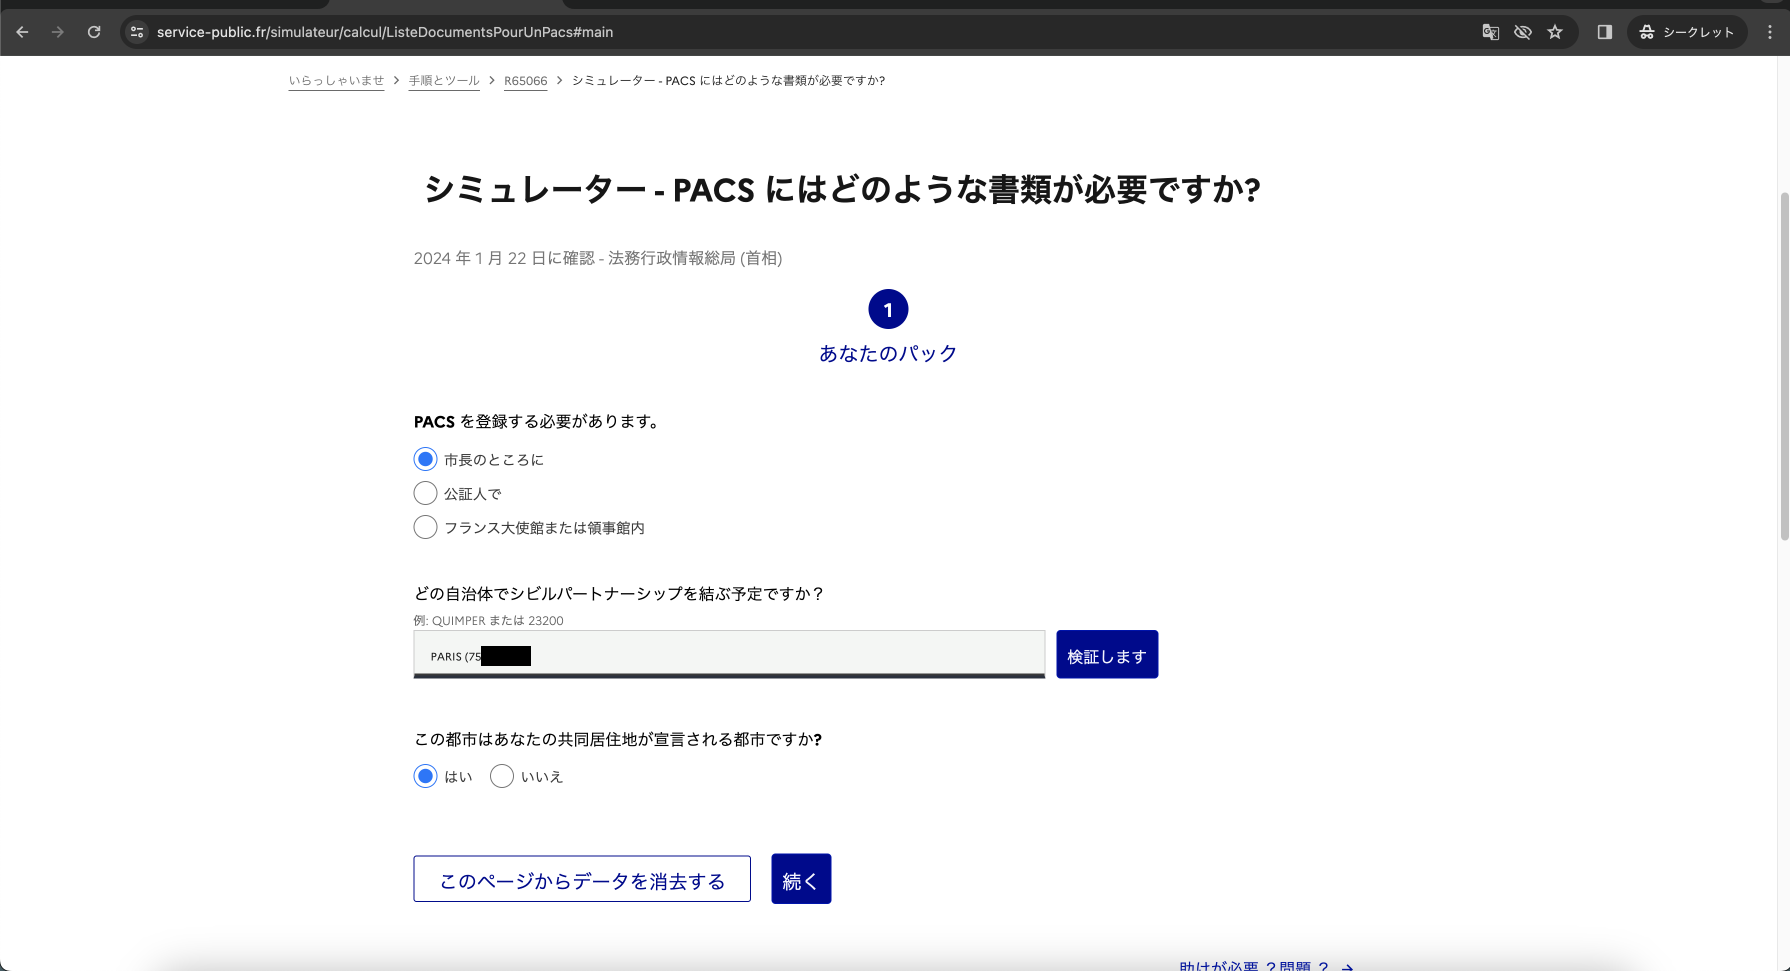Click the browser back arrow
Viewport: 1790px width, 971px height.
pyautogui.click(x=22, y=32)
